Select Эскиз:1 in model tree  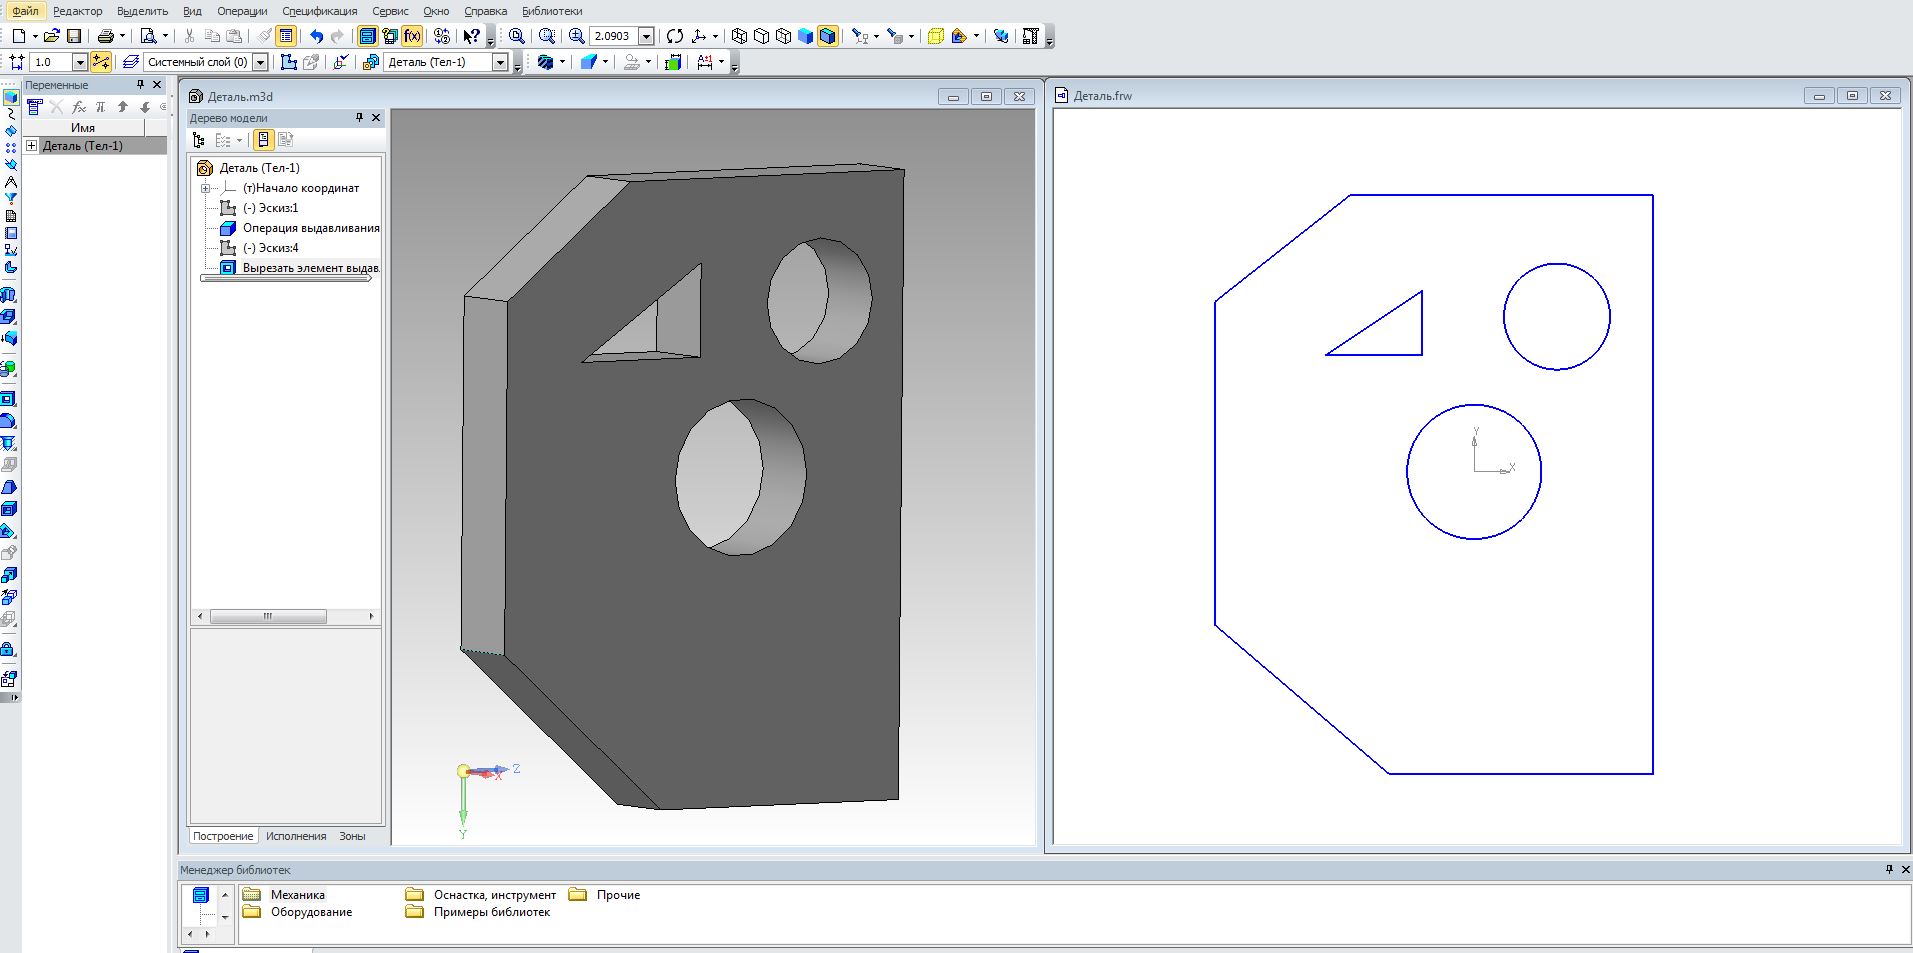[270, 208]
